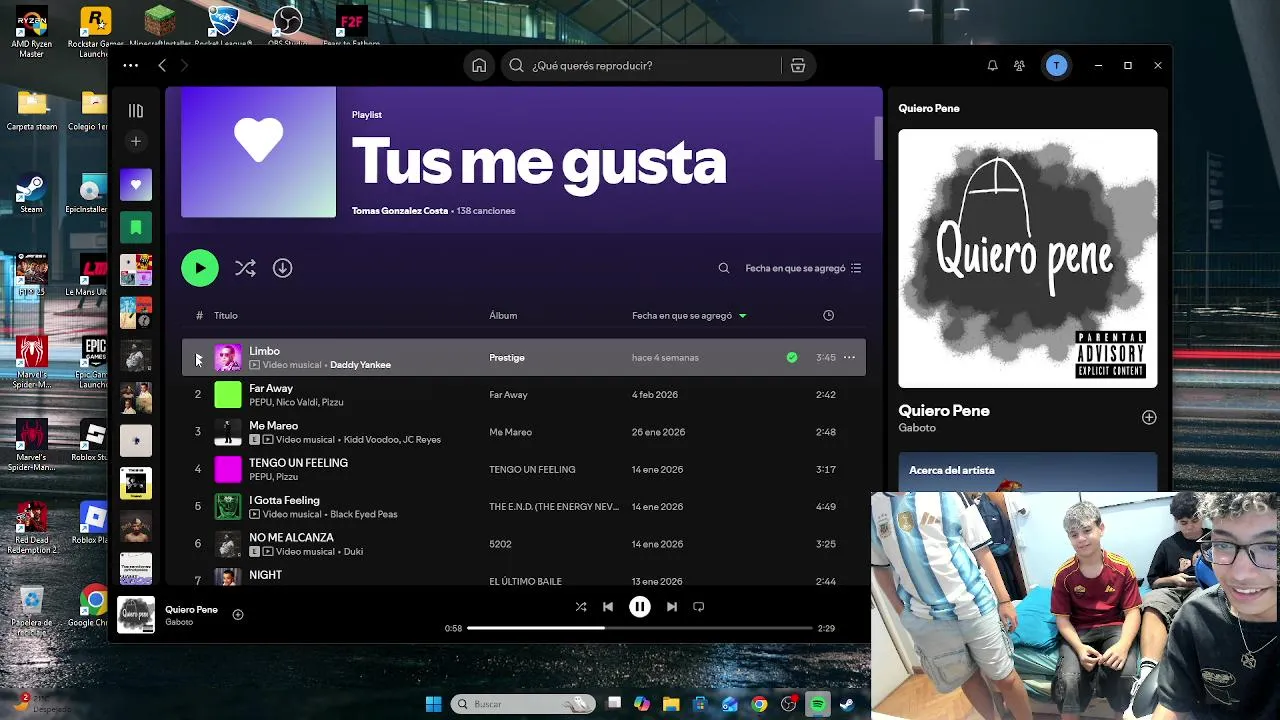The image size is (1280, 720).
Task: Select song "Me Mareo" title
Action: [x=273, y=425]
